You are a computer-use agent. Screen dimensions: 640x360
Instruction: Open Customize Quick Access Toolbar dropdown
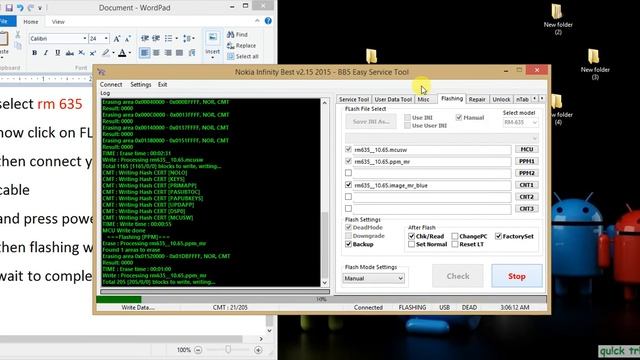(x=40, y=8)
